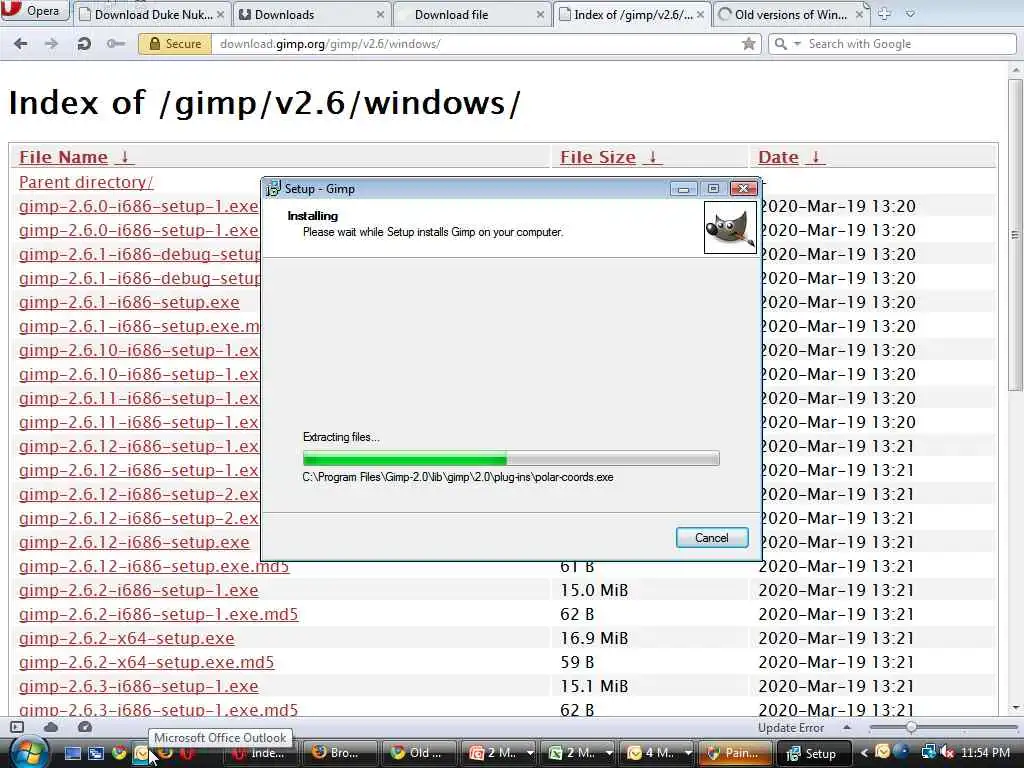Open a new tab with plus icon
Screen dimensions: 1024x768
point(884,14)
